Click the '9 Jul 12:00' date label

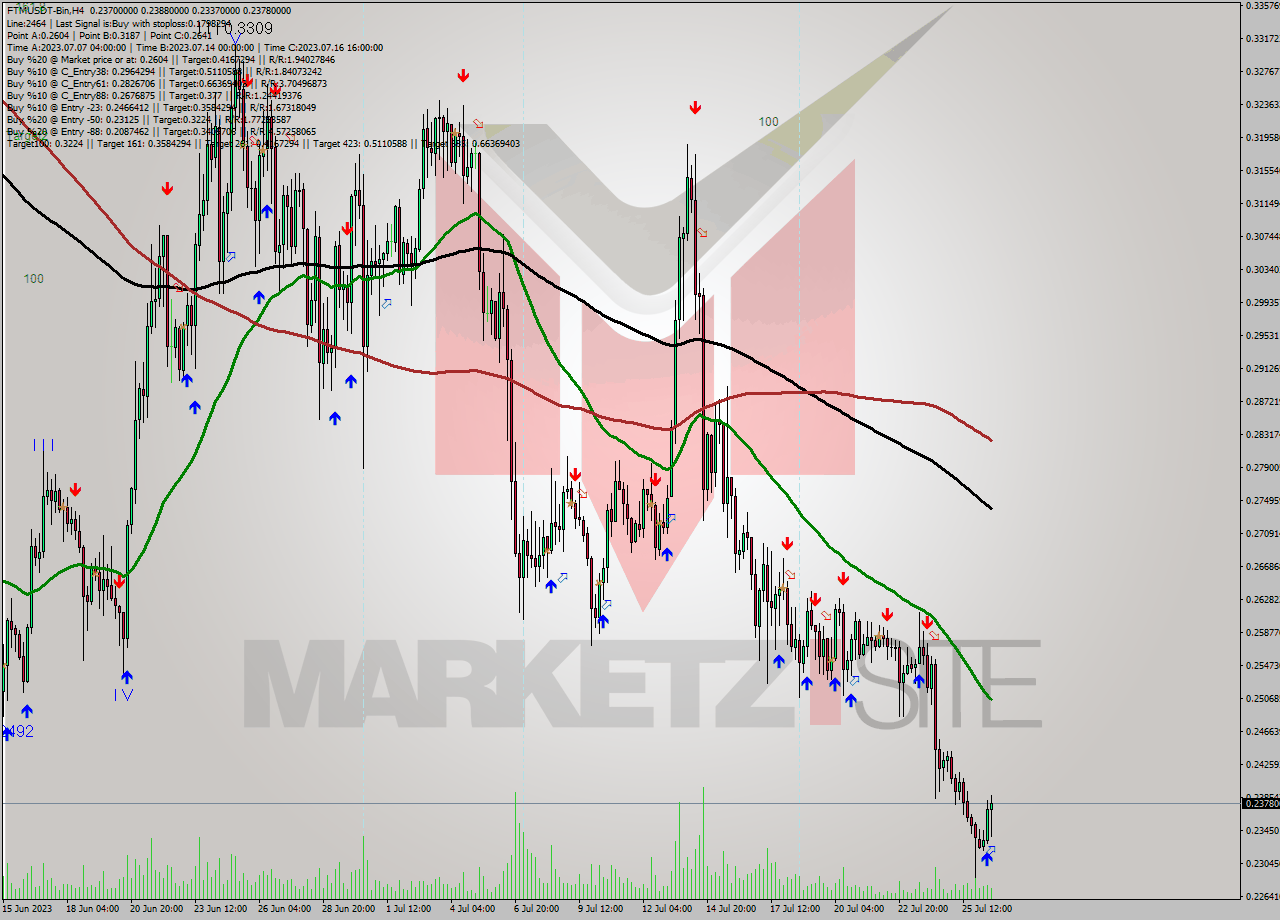click(599, 908)
